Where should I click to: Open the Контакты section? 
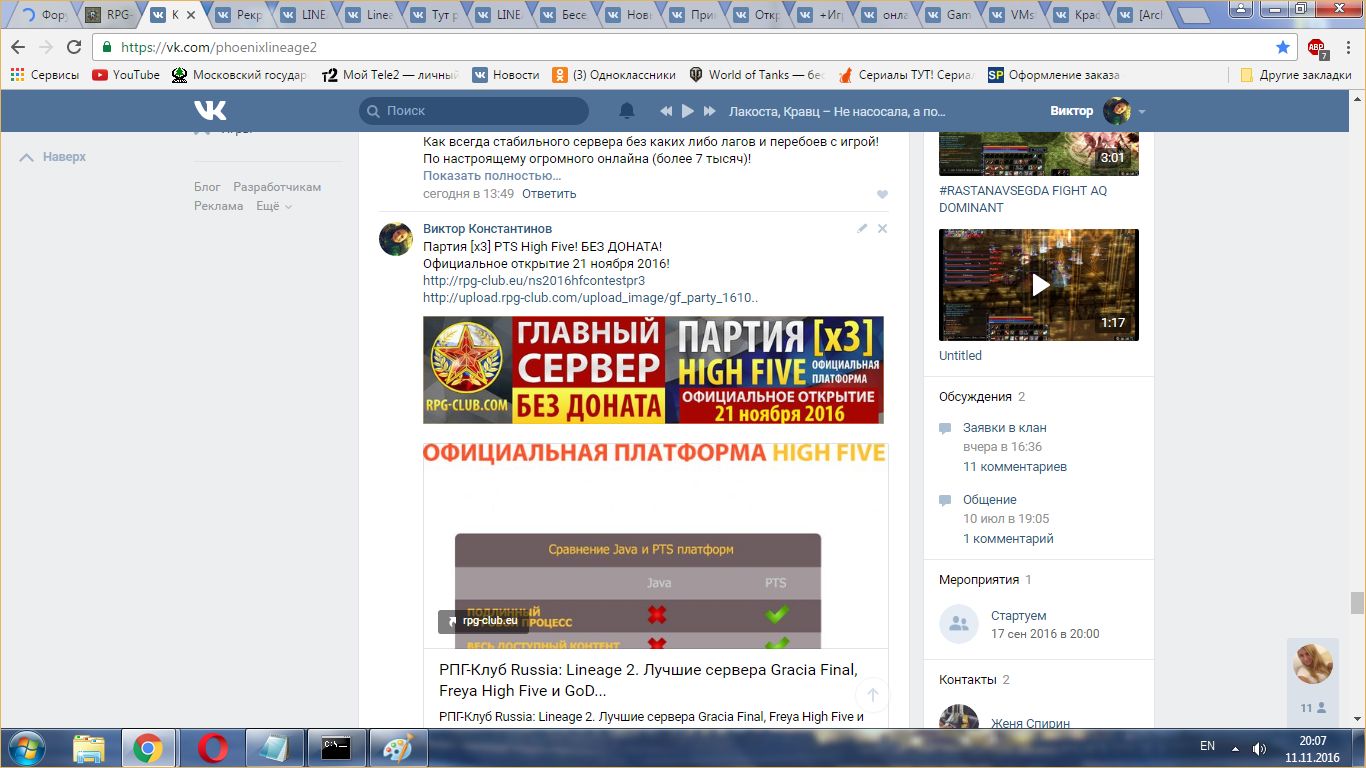tap(967, 680)
